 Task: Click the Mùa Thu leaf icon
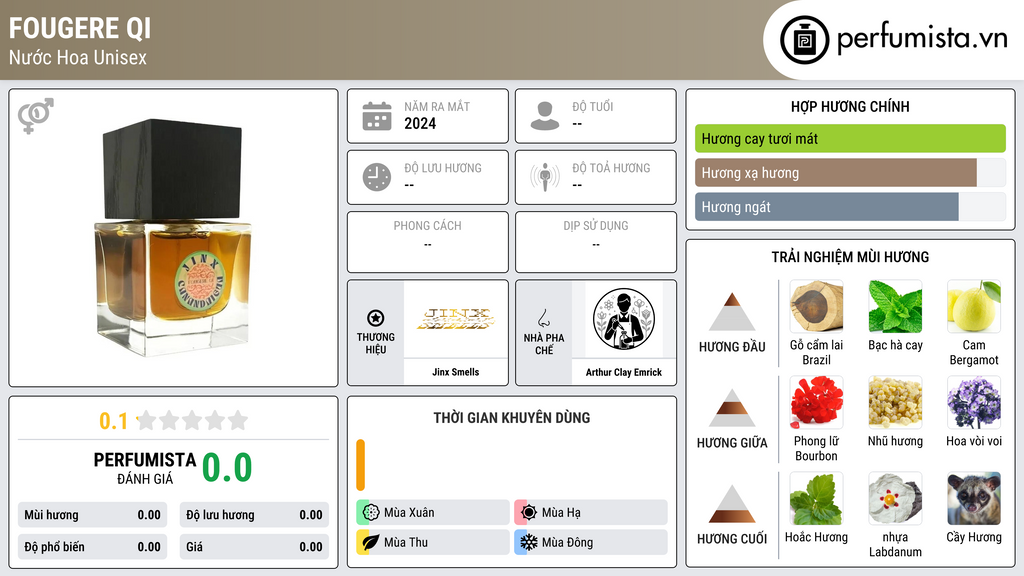[x=371, y=542]
